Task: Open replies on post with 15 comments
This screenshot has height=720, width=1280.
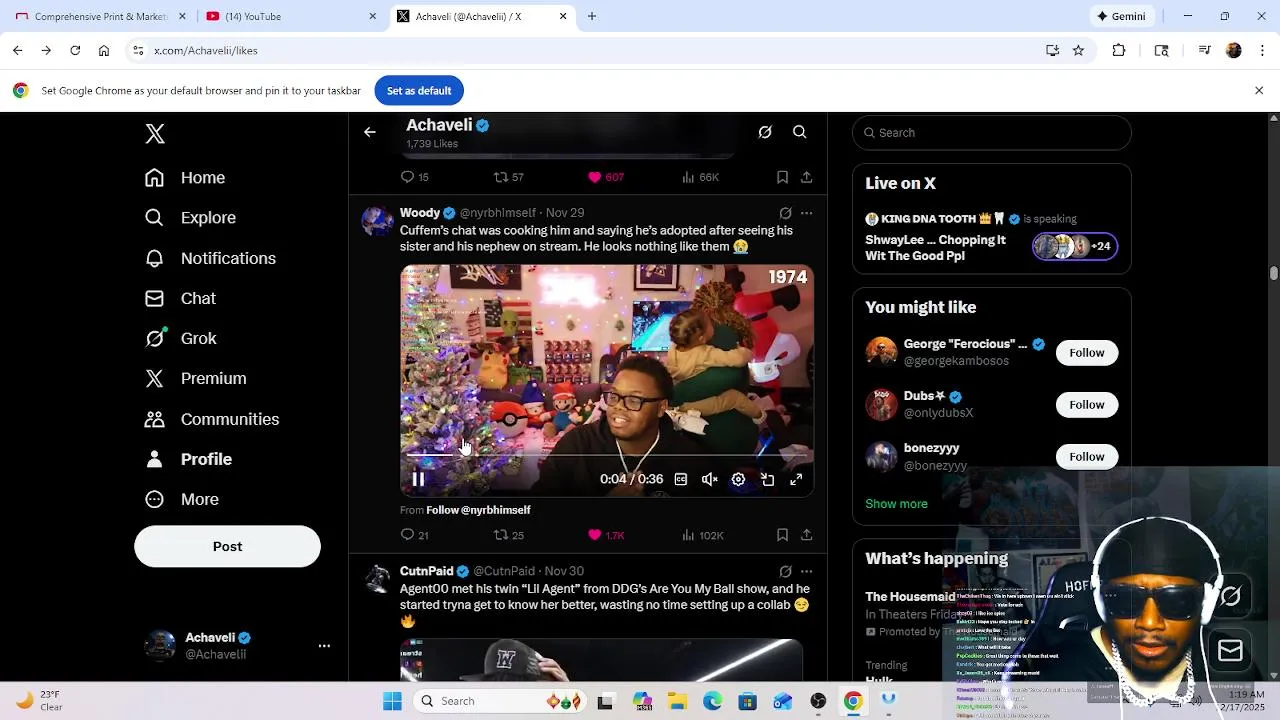Action: [x=414, y=177]
